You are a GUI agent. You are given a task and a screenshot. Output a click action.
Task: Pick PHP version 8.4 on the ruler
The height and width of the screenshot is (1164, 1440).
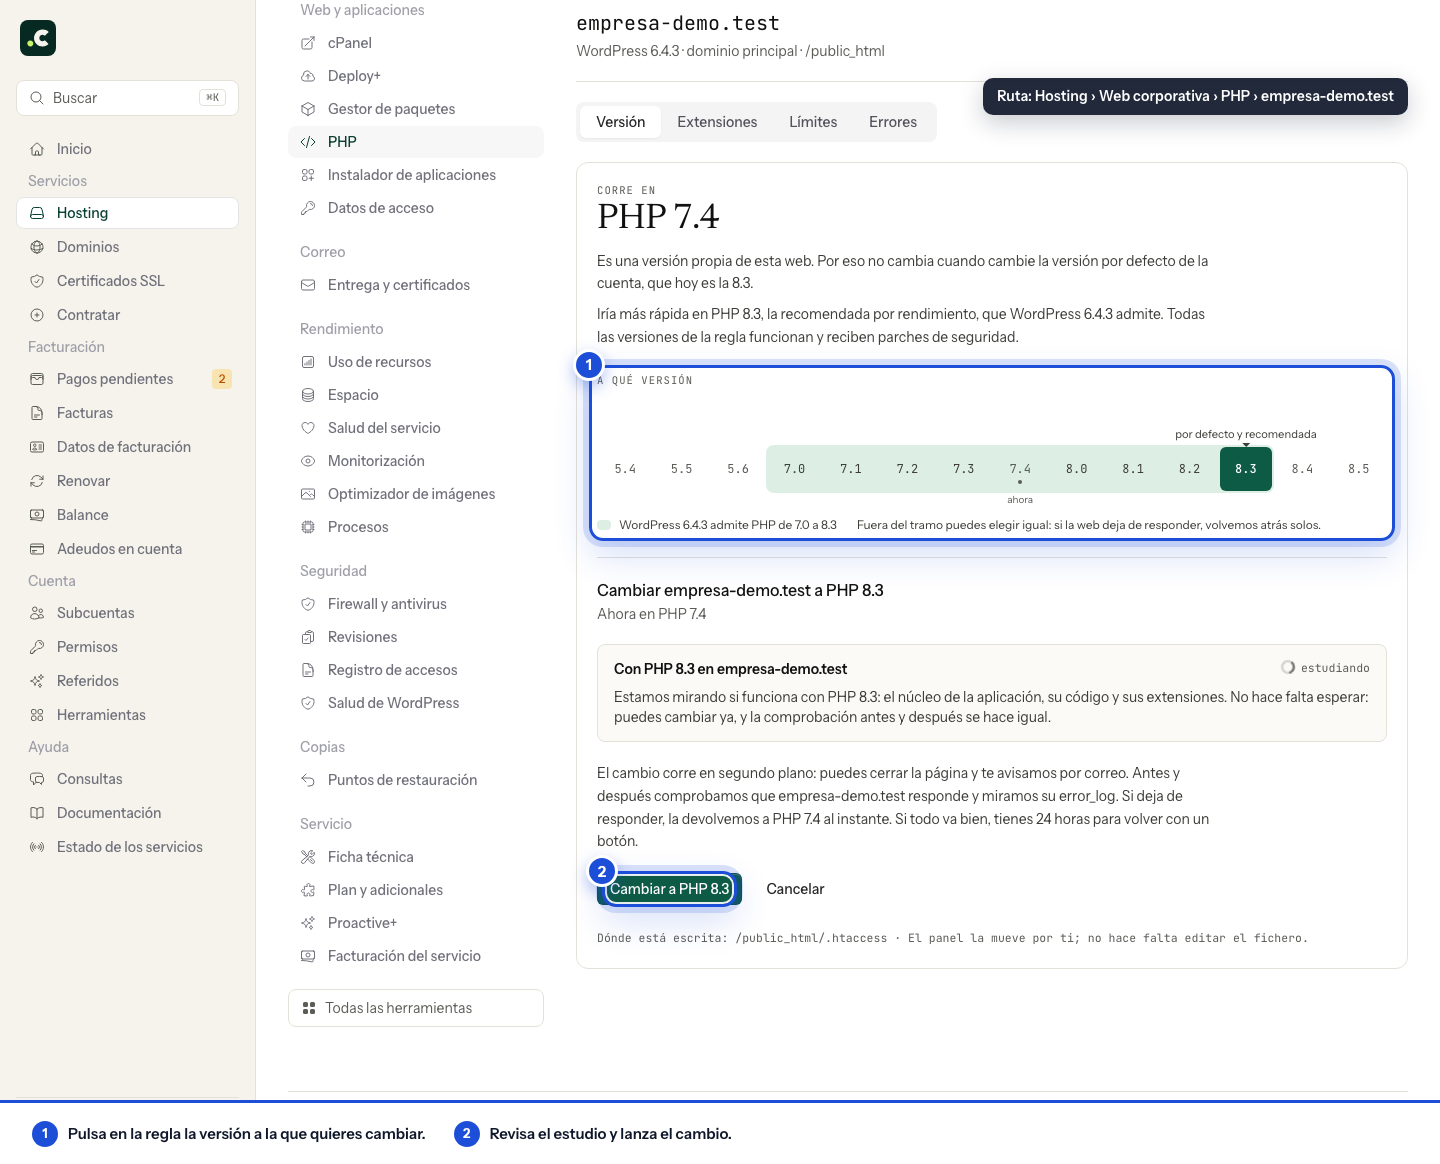click(x=1302, y=468)
